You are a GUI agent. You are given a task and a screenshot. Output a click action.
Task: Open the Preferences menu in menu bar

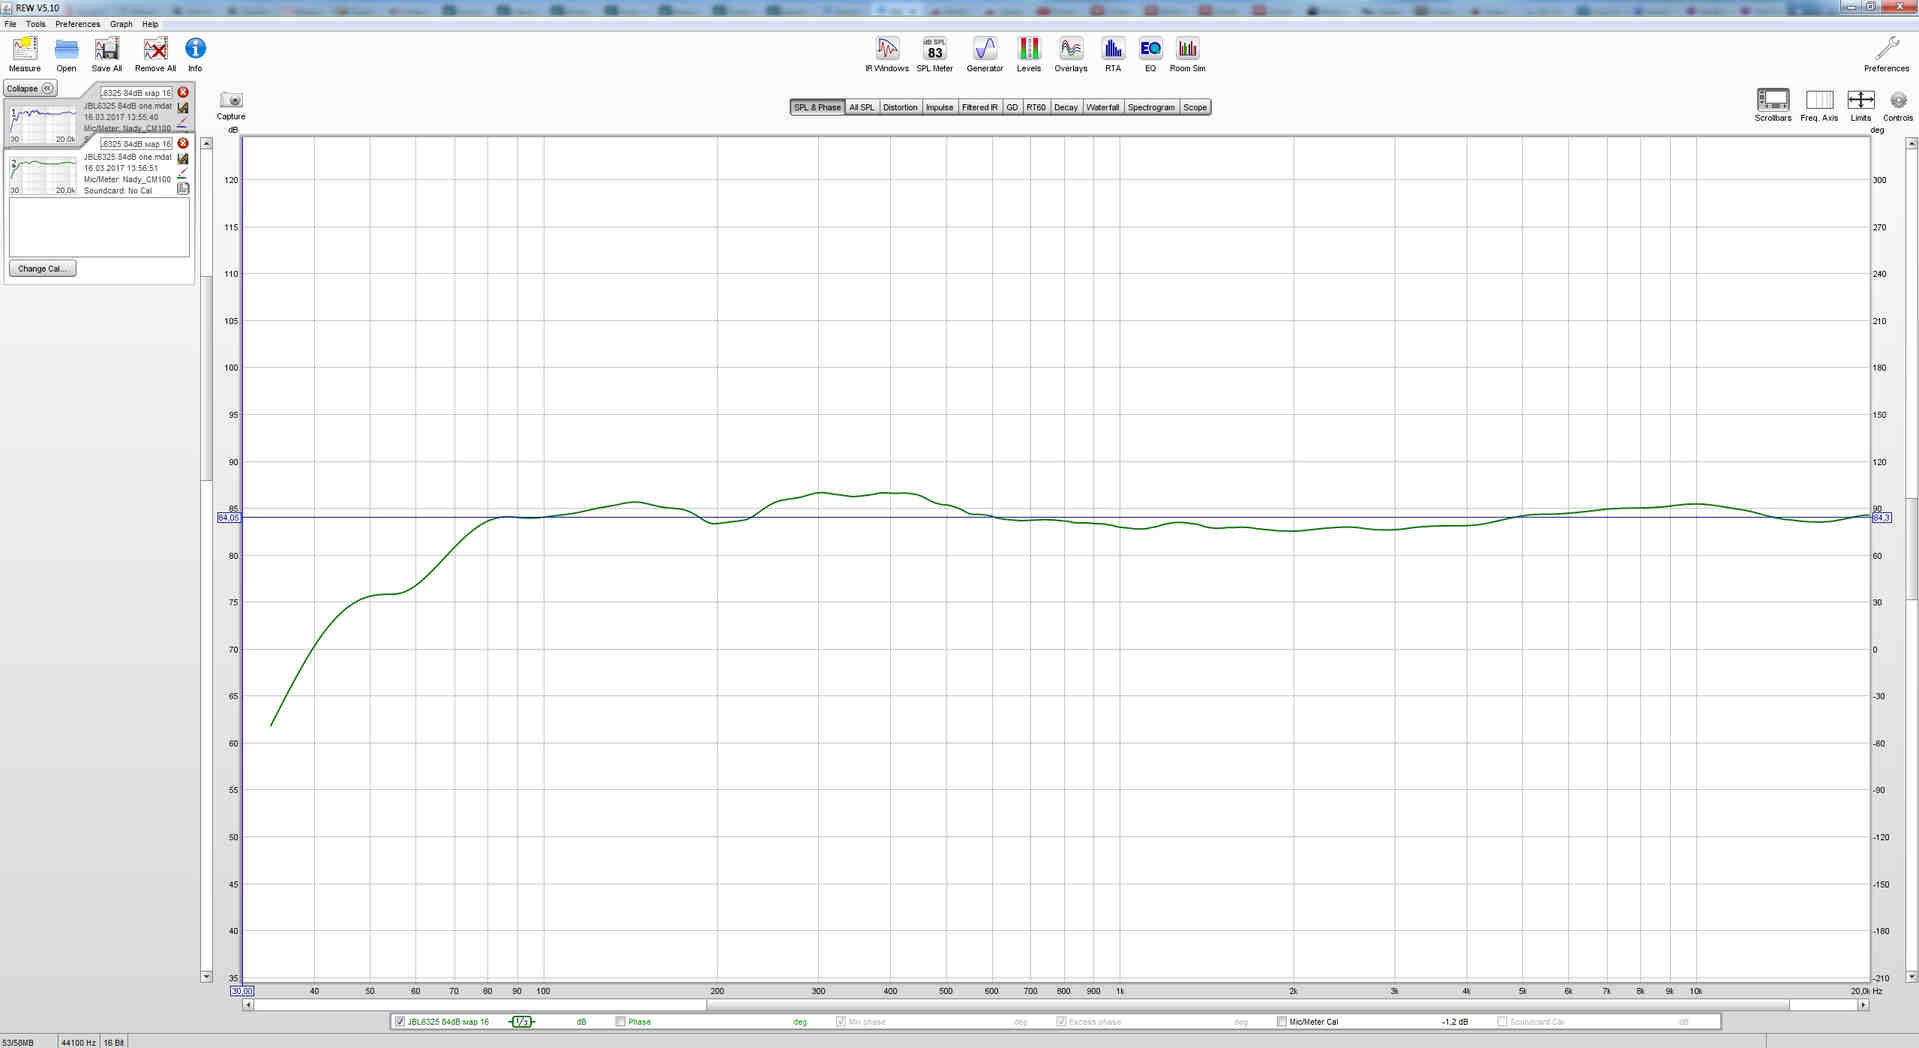pos(77,24)
